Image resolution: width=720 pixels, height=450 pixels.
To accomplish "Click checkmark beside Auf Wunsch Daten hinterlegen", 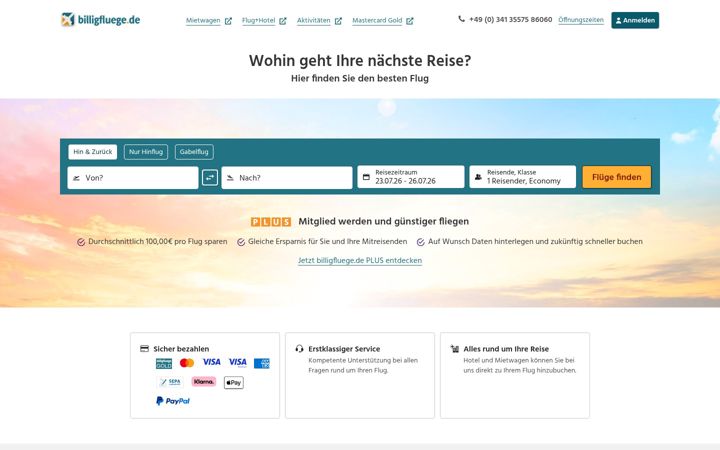I will 421,242.
